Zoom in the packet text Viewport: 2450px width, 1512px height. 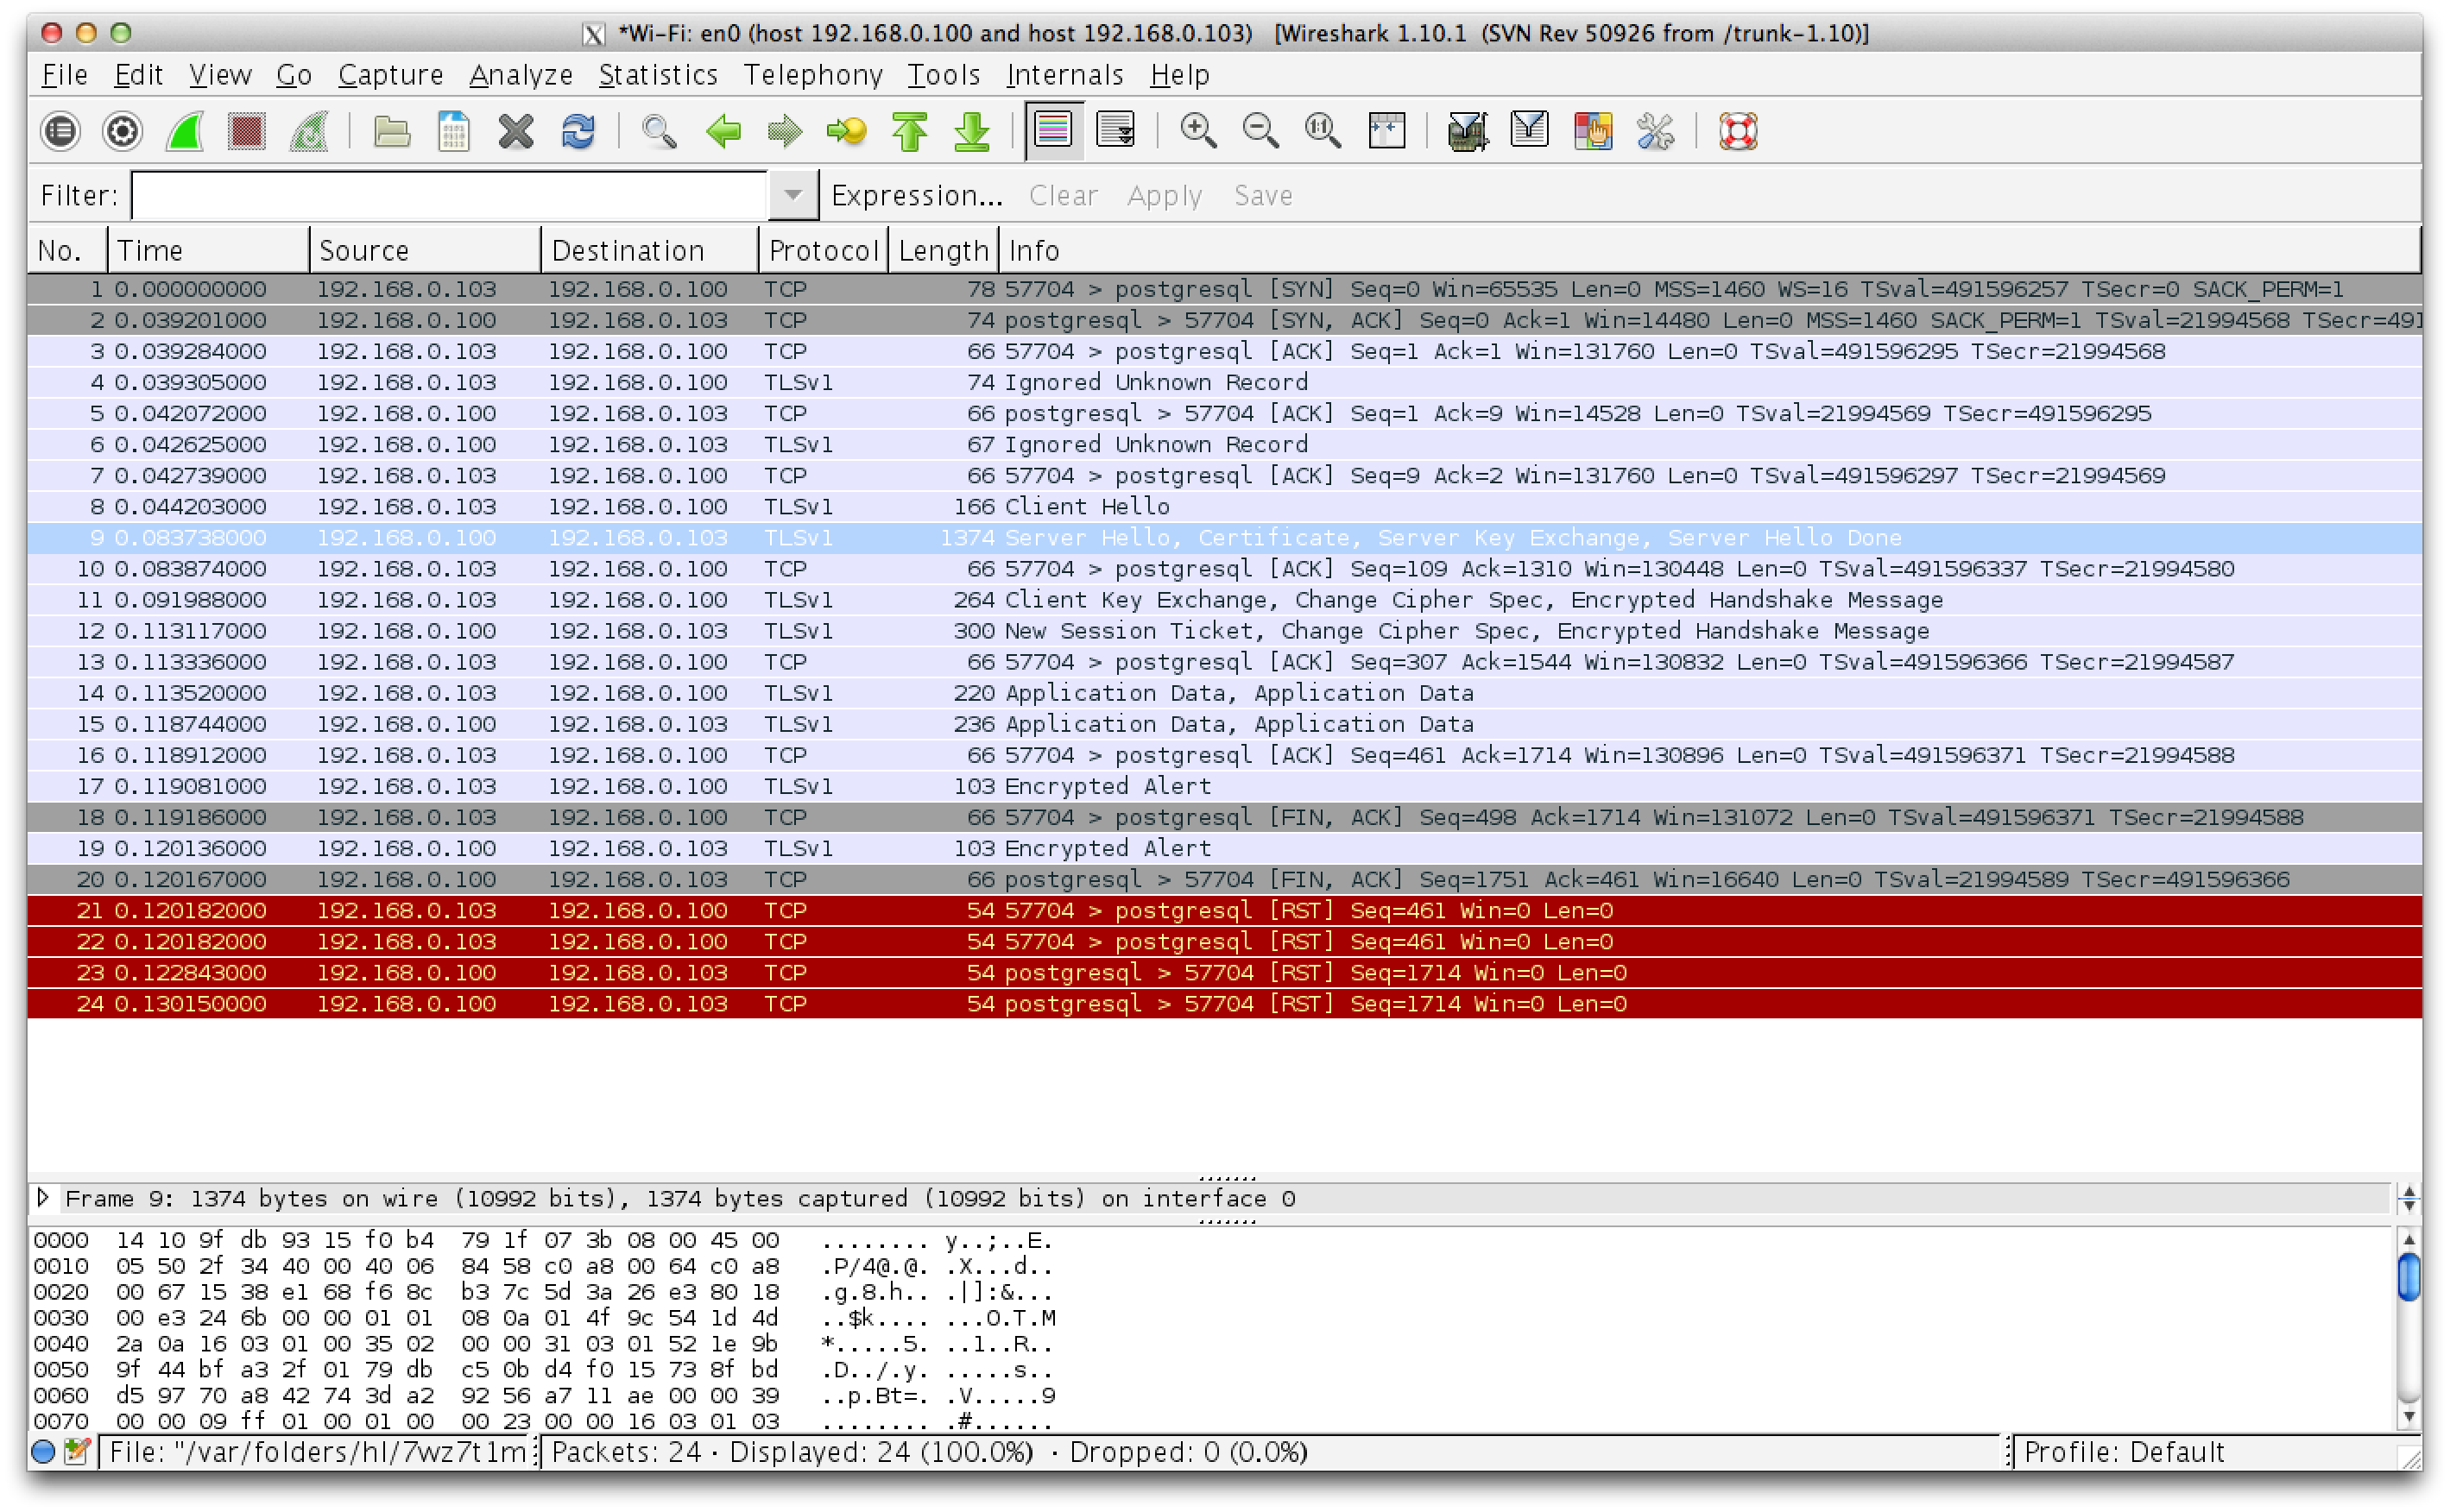click(x=1198, y=131)
